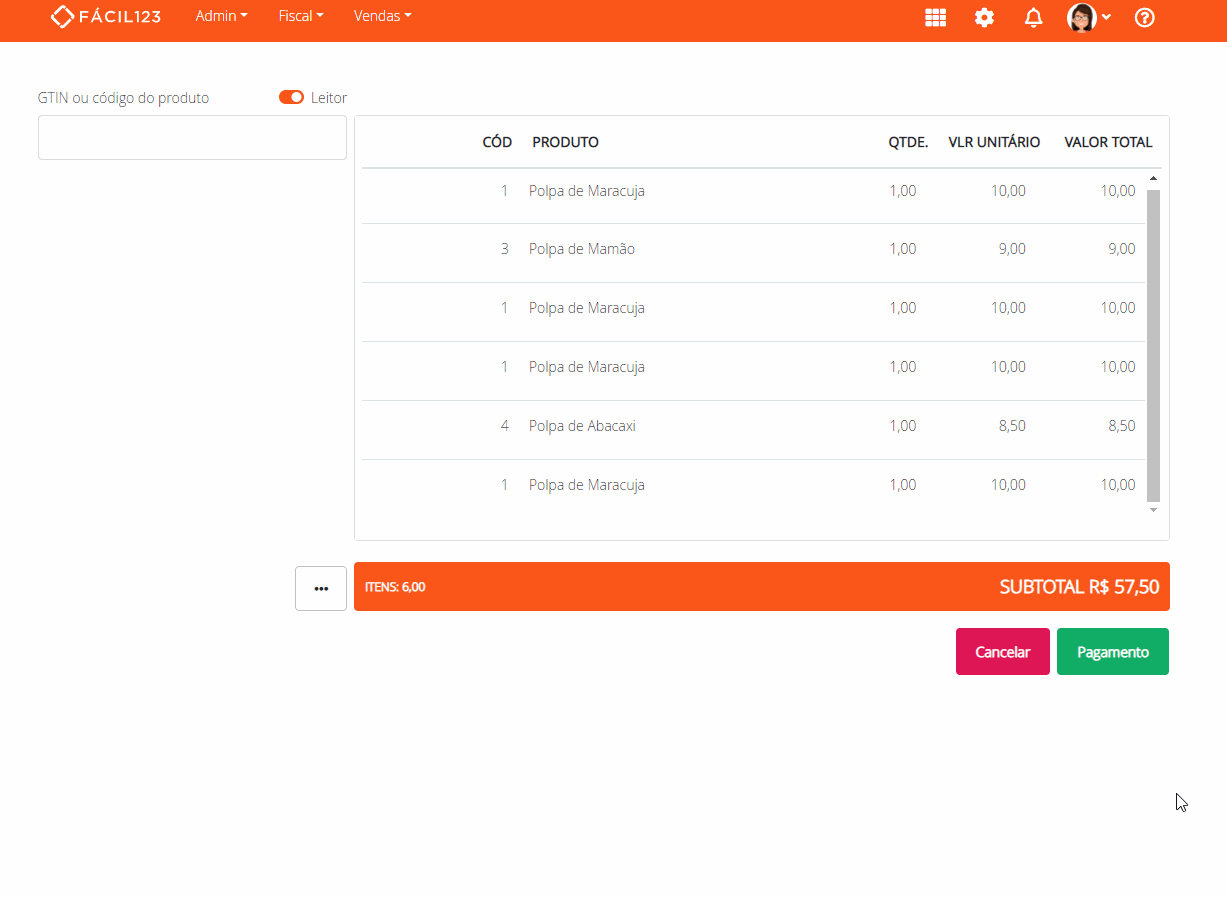This screenshot has height=897, width=1227.
Task: Open settings gear icon
Action: click(984, 17)
